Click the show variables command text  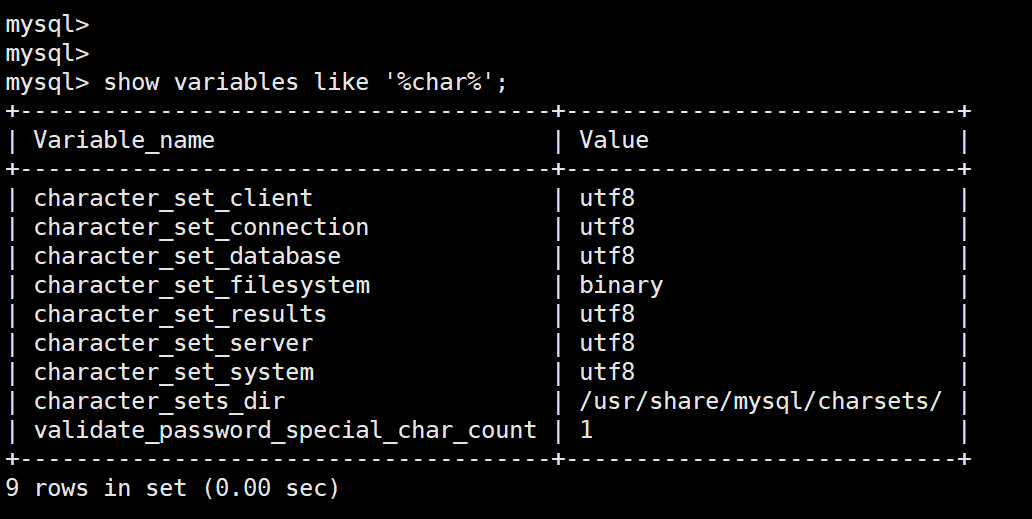click(305, 82)
